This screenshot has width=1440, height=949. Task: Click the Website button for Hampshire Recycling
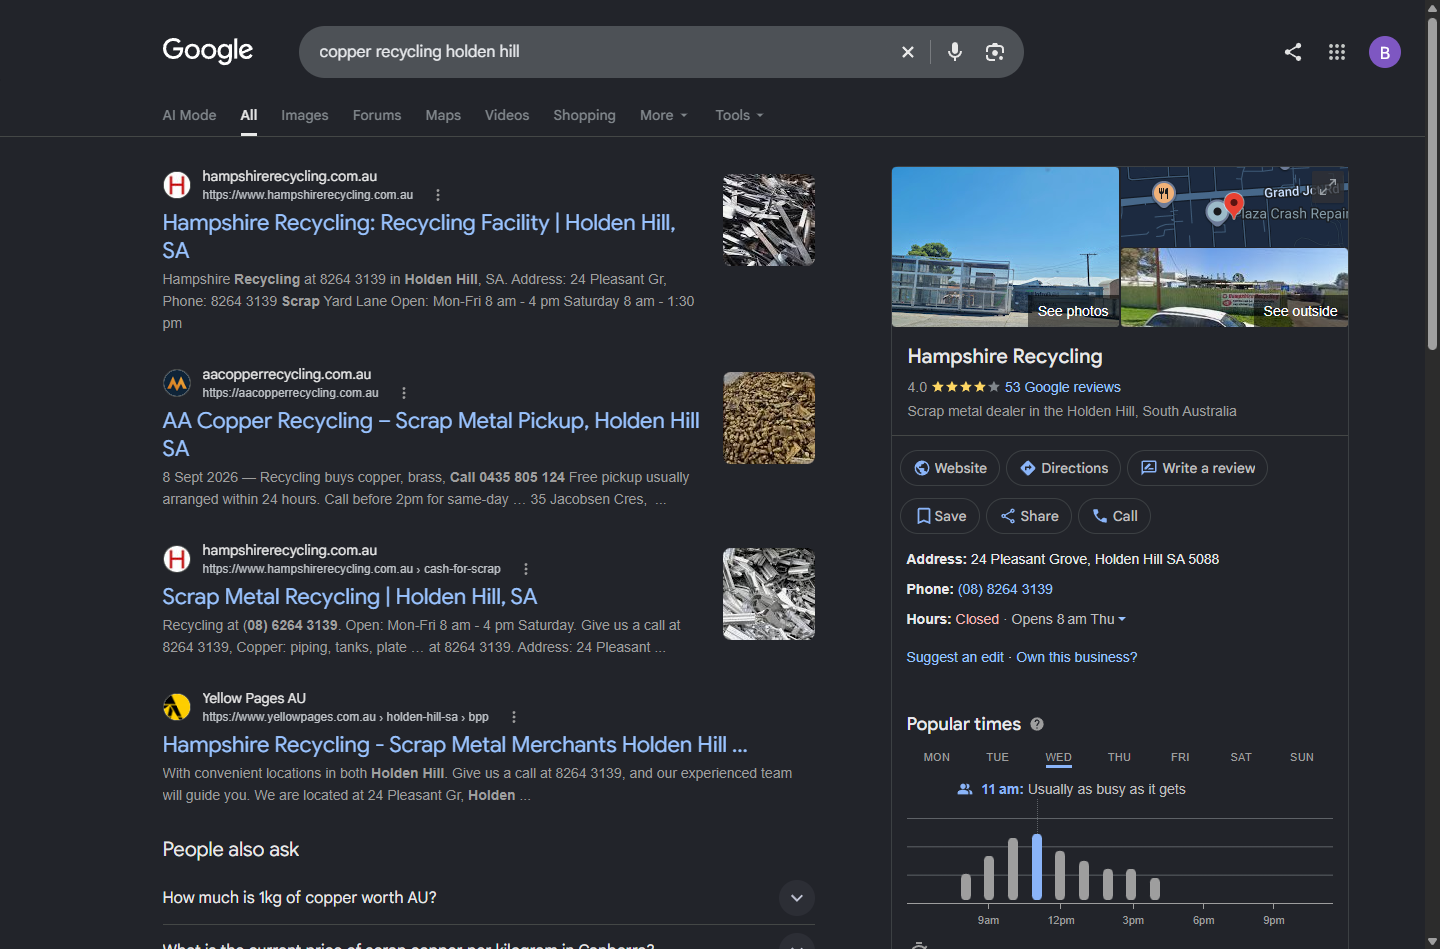point(950,468)
